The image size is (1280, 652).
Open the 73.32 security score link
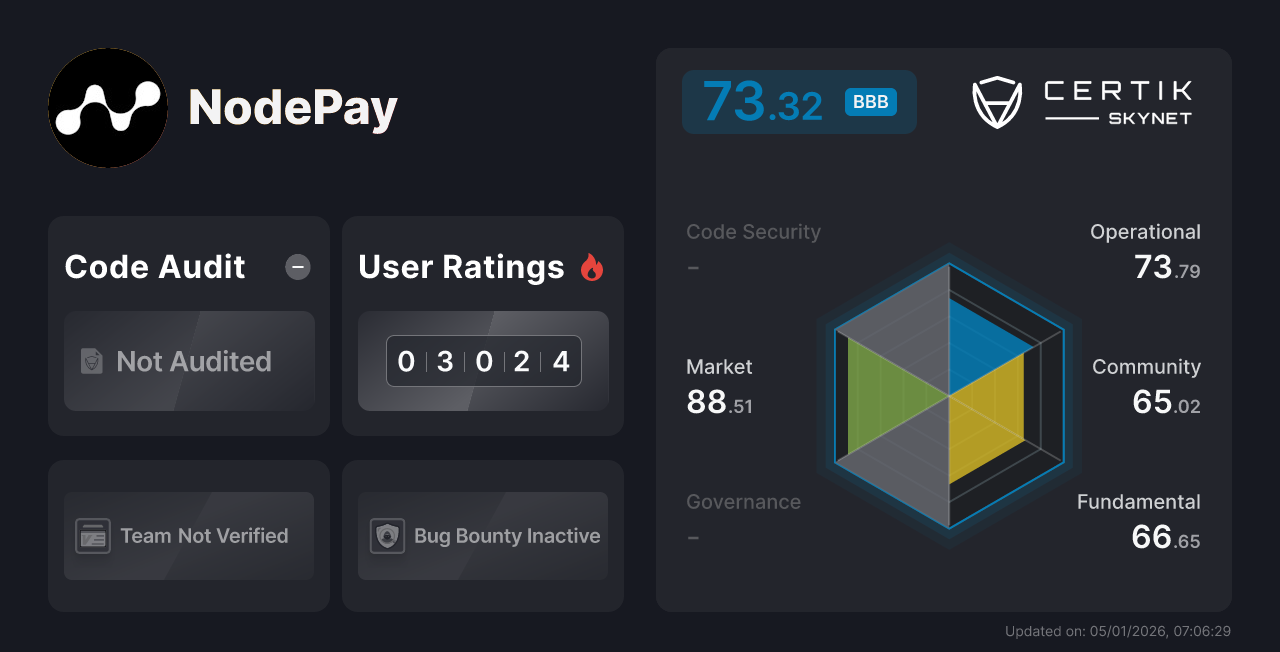click(762, 101)
